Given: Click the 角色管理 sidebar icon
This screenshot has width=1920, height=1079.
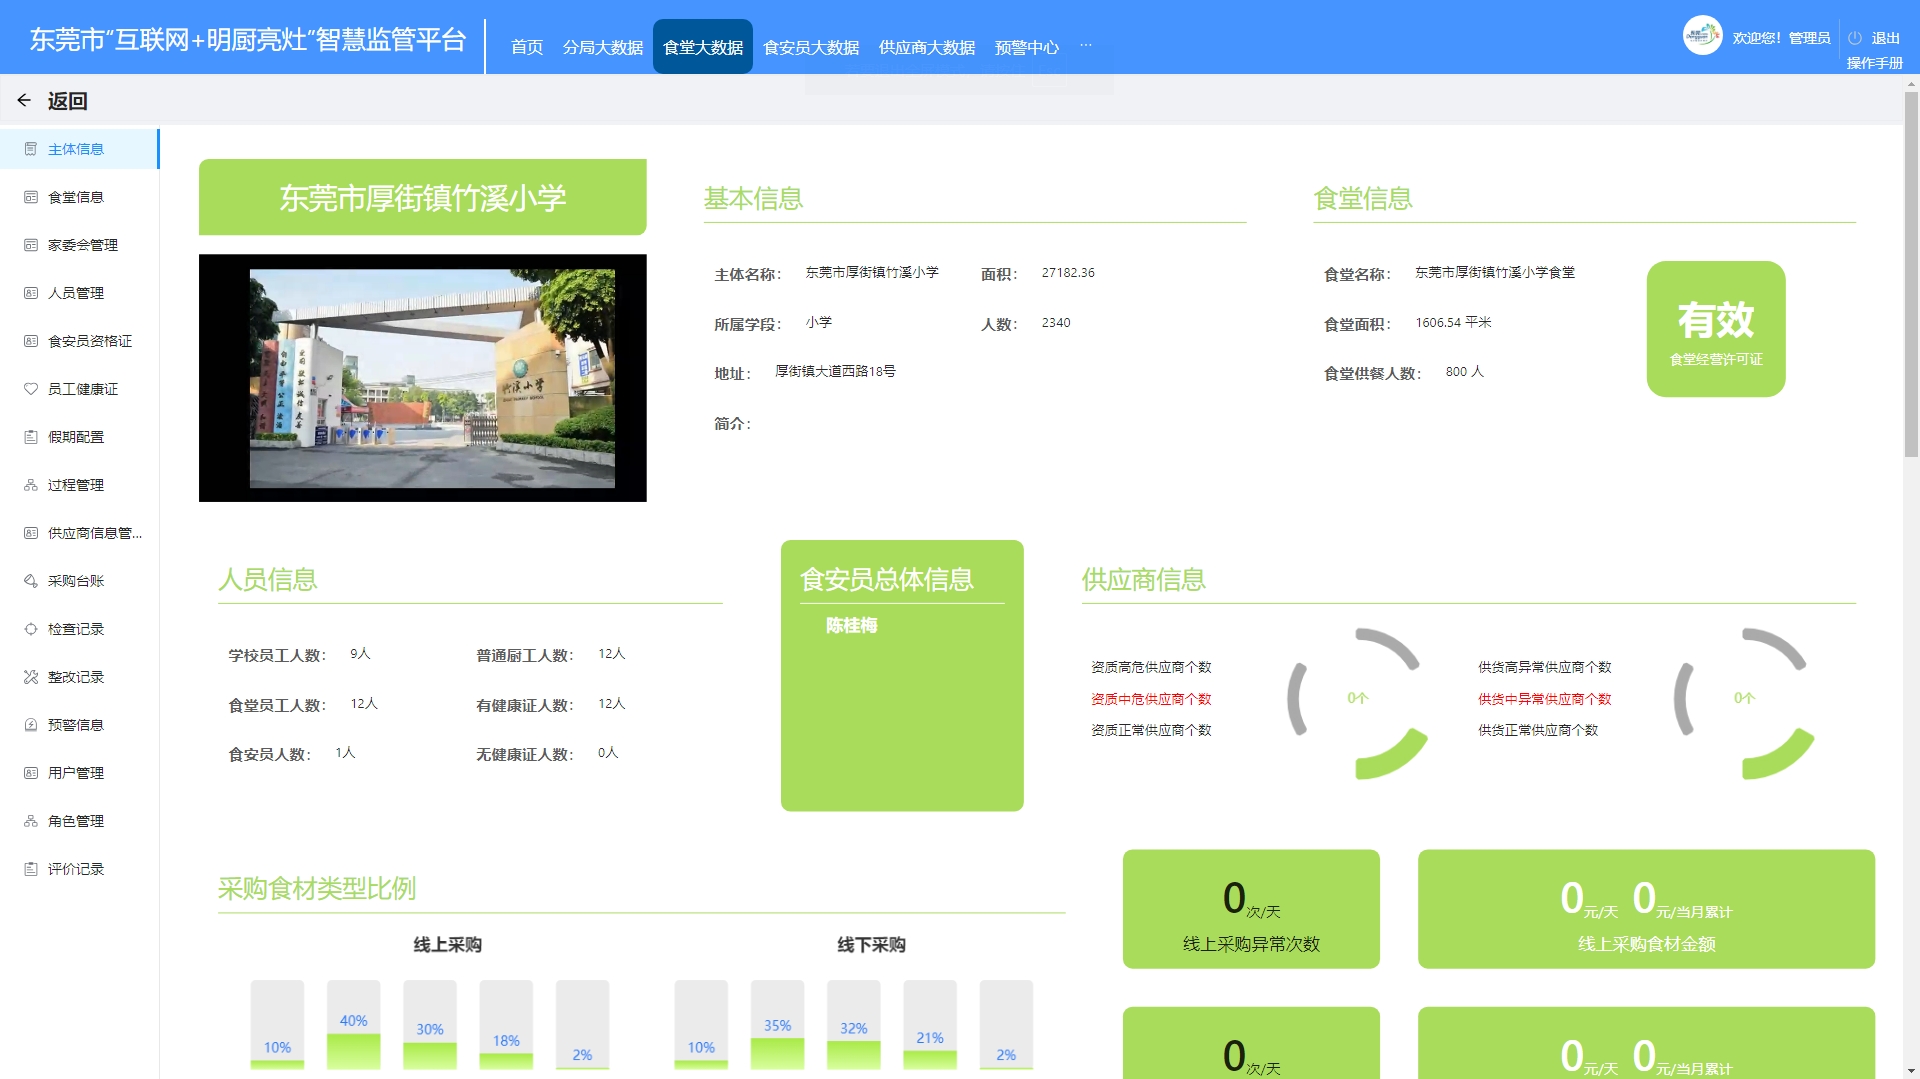Looking at the screenshot, I should coord(31,821).
